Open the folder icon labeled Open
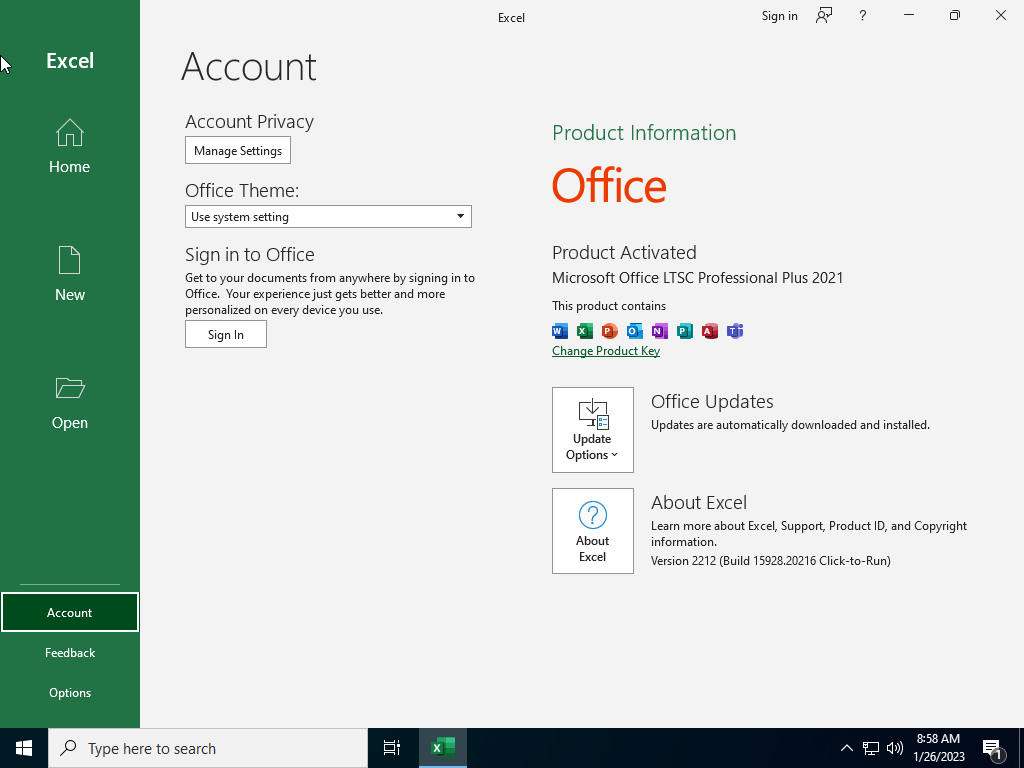Image resolution: width=1024 pixels, height=768 pixels. [x=69, y=389]
